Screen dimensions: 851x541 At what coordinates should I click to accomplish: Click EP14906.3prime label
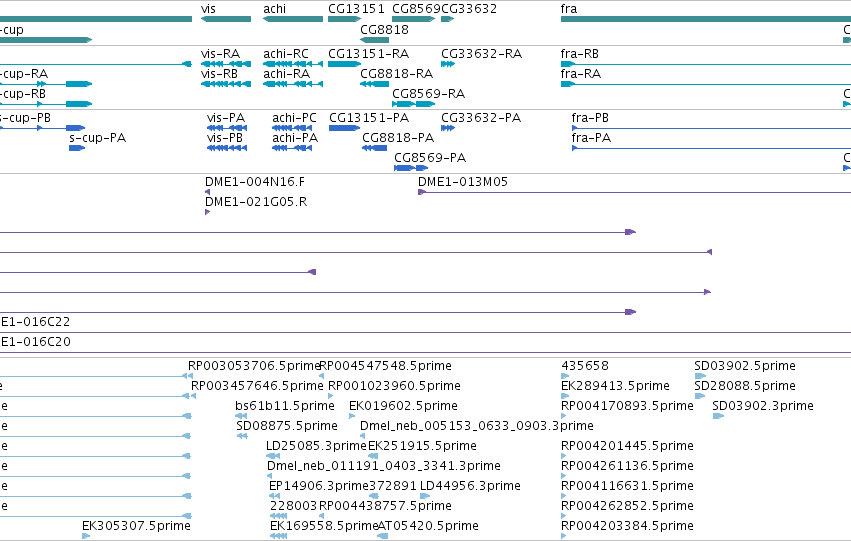tap(319, 486)
